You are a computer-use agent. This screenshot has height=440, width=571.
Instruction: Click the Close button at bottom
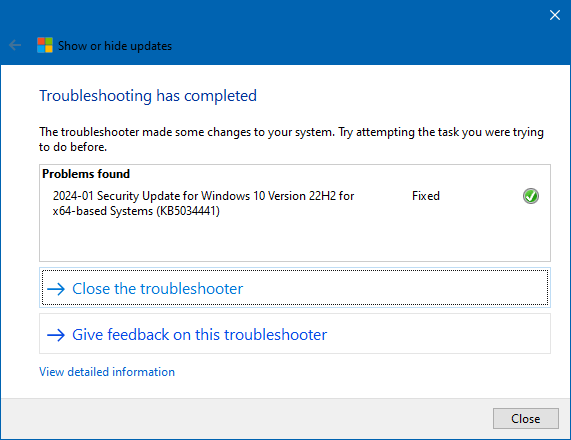pos(525,419)
